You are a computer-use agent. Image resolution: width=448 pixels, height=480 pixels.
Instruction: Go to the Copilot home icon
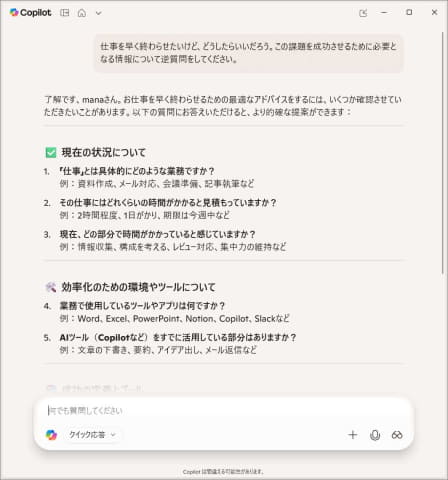tap(82, 13)
